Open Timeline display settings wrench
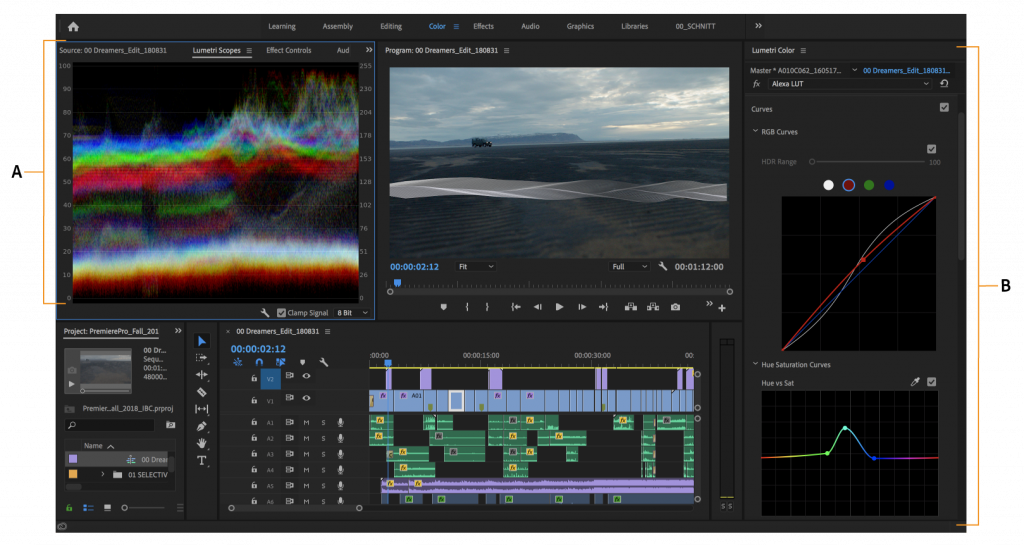Viewport: 1024px width, 546px height. (323, 362)
